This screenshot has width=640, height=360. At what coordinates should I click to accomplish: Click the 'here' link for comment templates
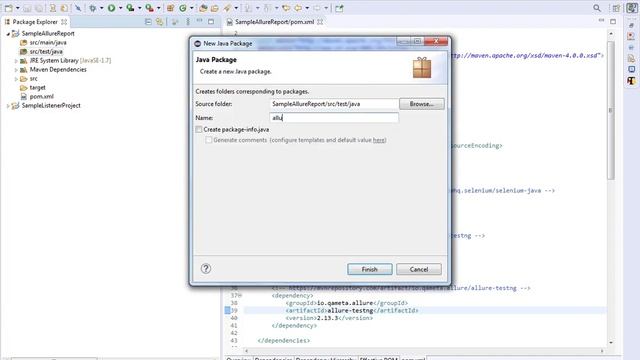point(379,140)
